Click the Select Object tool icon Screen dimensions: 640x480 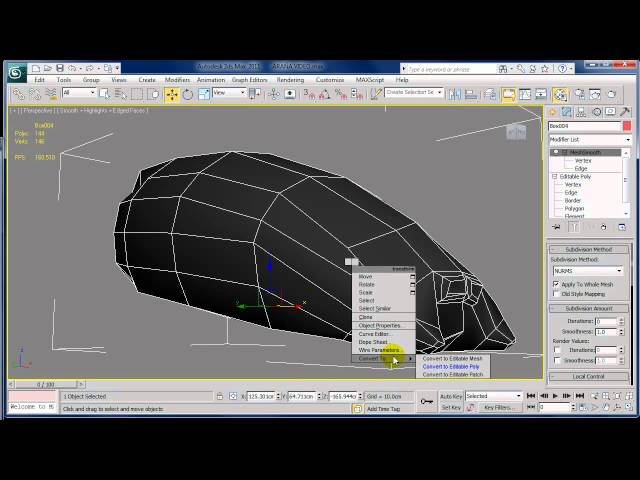click(104, 95)
